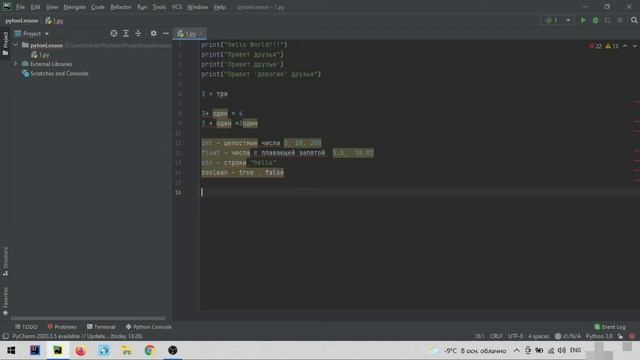The image size is (640, 360).
Task: Select Scratches and Consoles in tree
Action: tap(55, 73)
